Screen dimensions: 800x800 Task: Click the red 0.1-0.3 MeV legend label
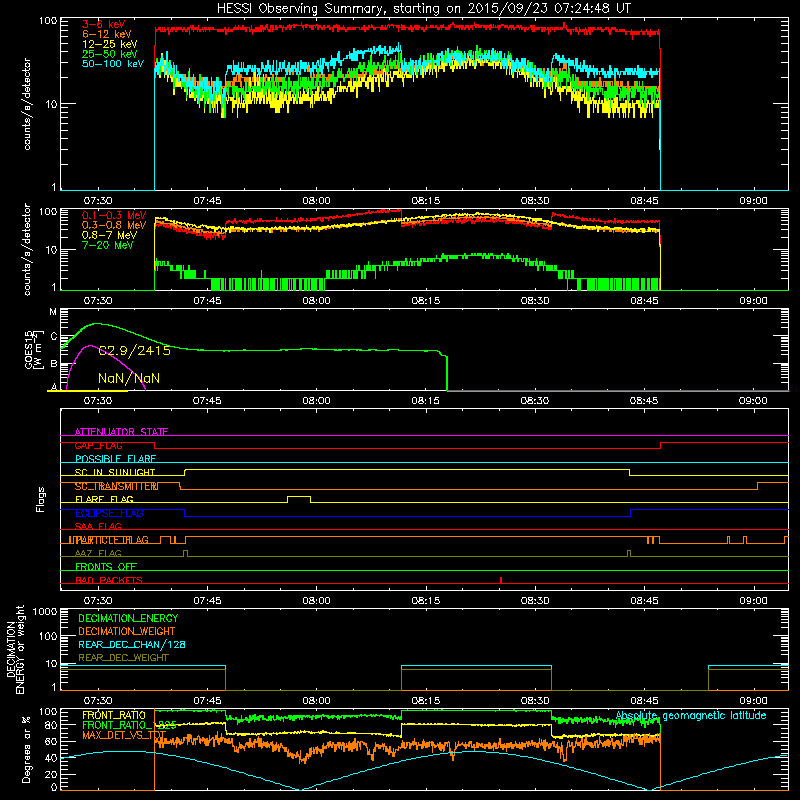click(x=114, y=216)
